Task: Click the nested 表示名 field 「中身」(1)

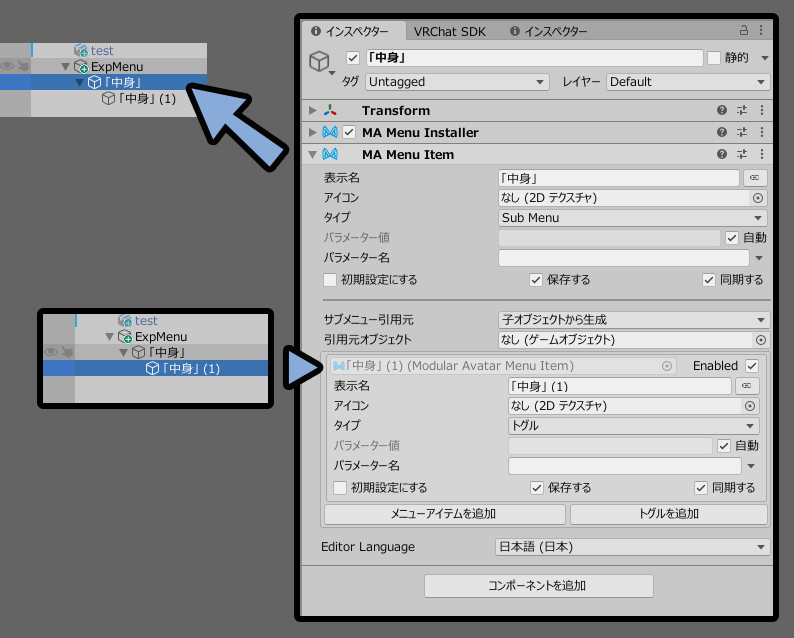Action: tap(620, 386)
